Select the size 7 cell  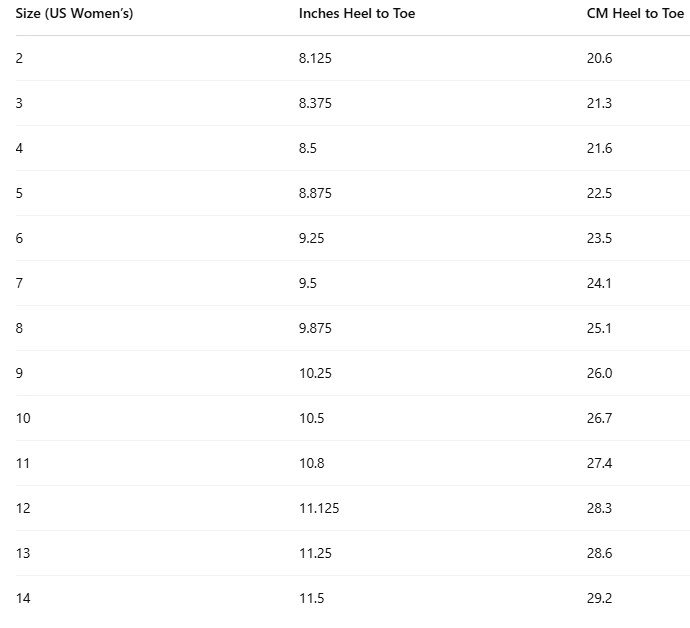[19, 283]
